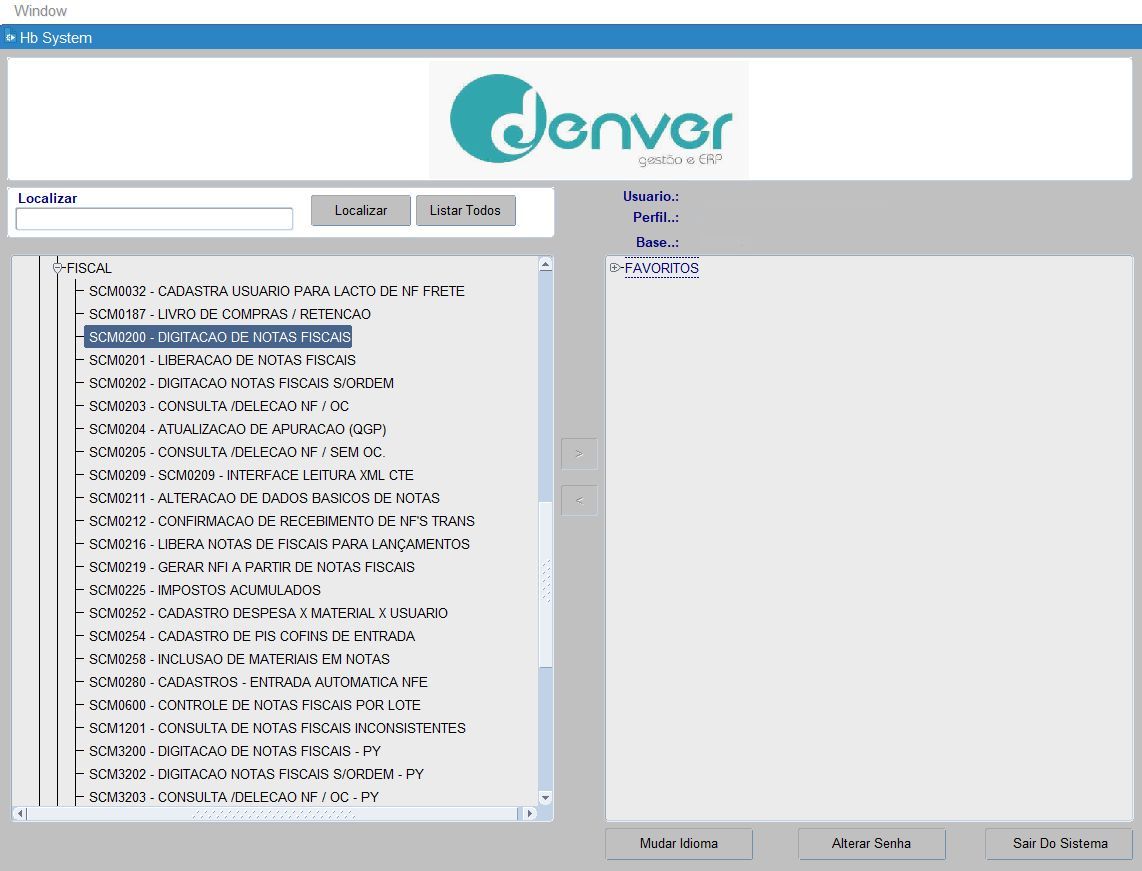Select SCM0203 - CONSULTA /DELECAO NF / OC
The width and height of the screenshot is (1142, 871).
click(218, 406)
